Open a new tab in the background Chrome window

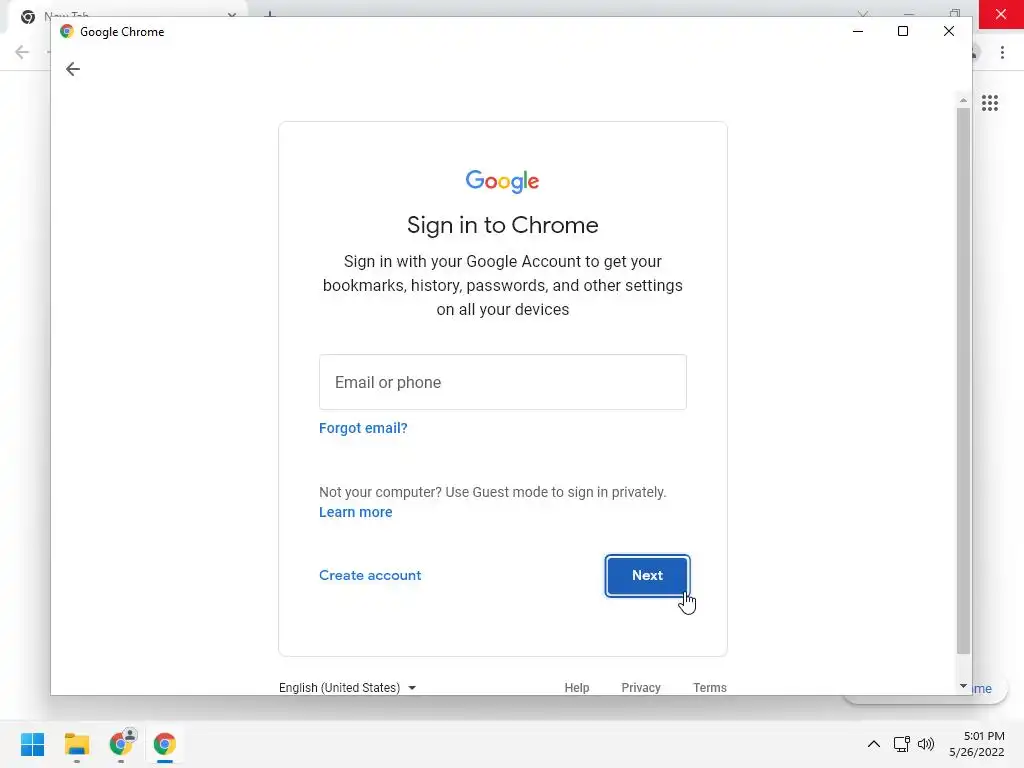click(x=269, y=14)
